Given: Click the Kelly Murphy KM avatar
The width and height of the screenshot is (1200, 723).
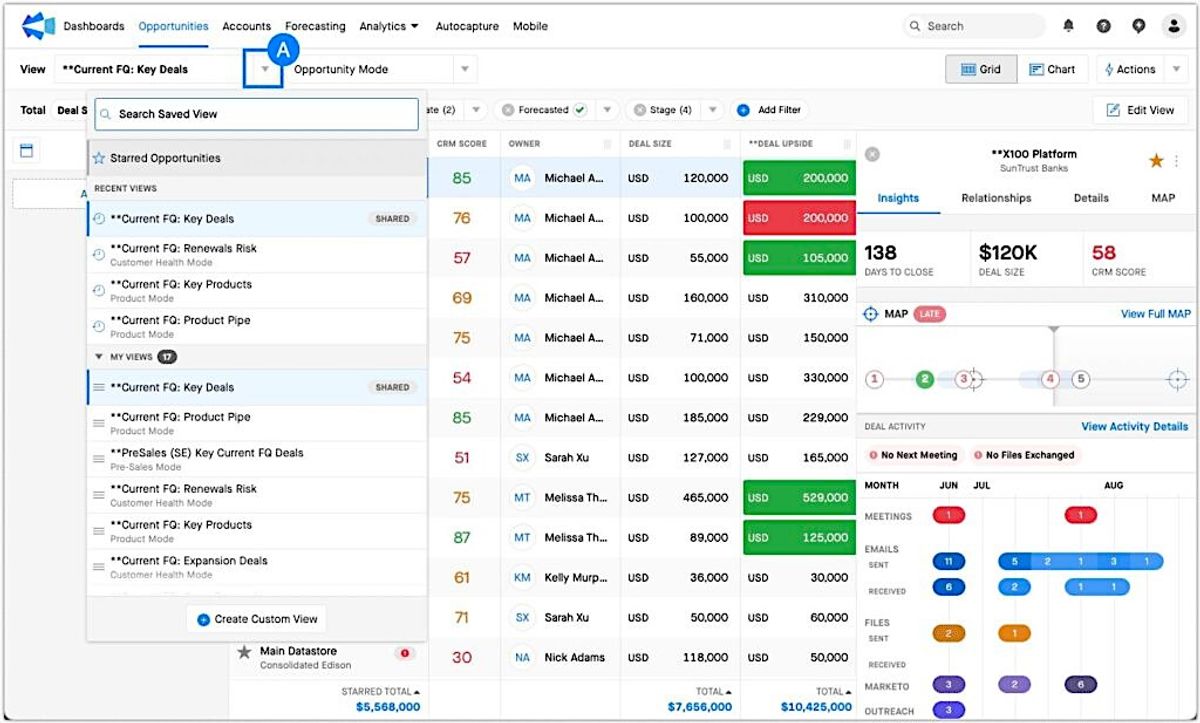Looking at the screenshot, I should [x=522, y=578].
